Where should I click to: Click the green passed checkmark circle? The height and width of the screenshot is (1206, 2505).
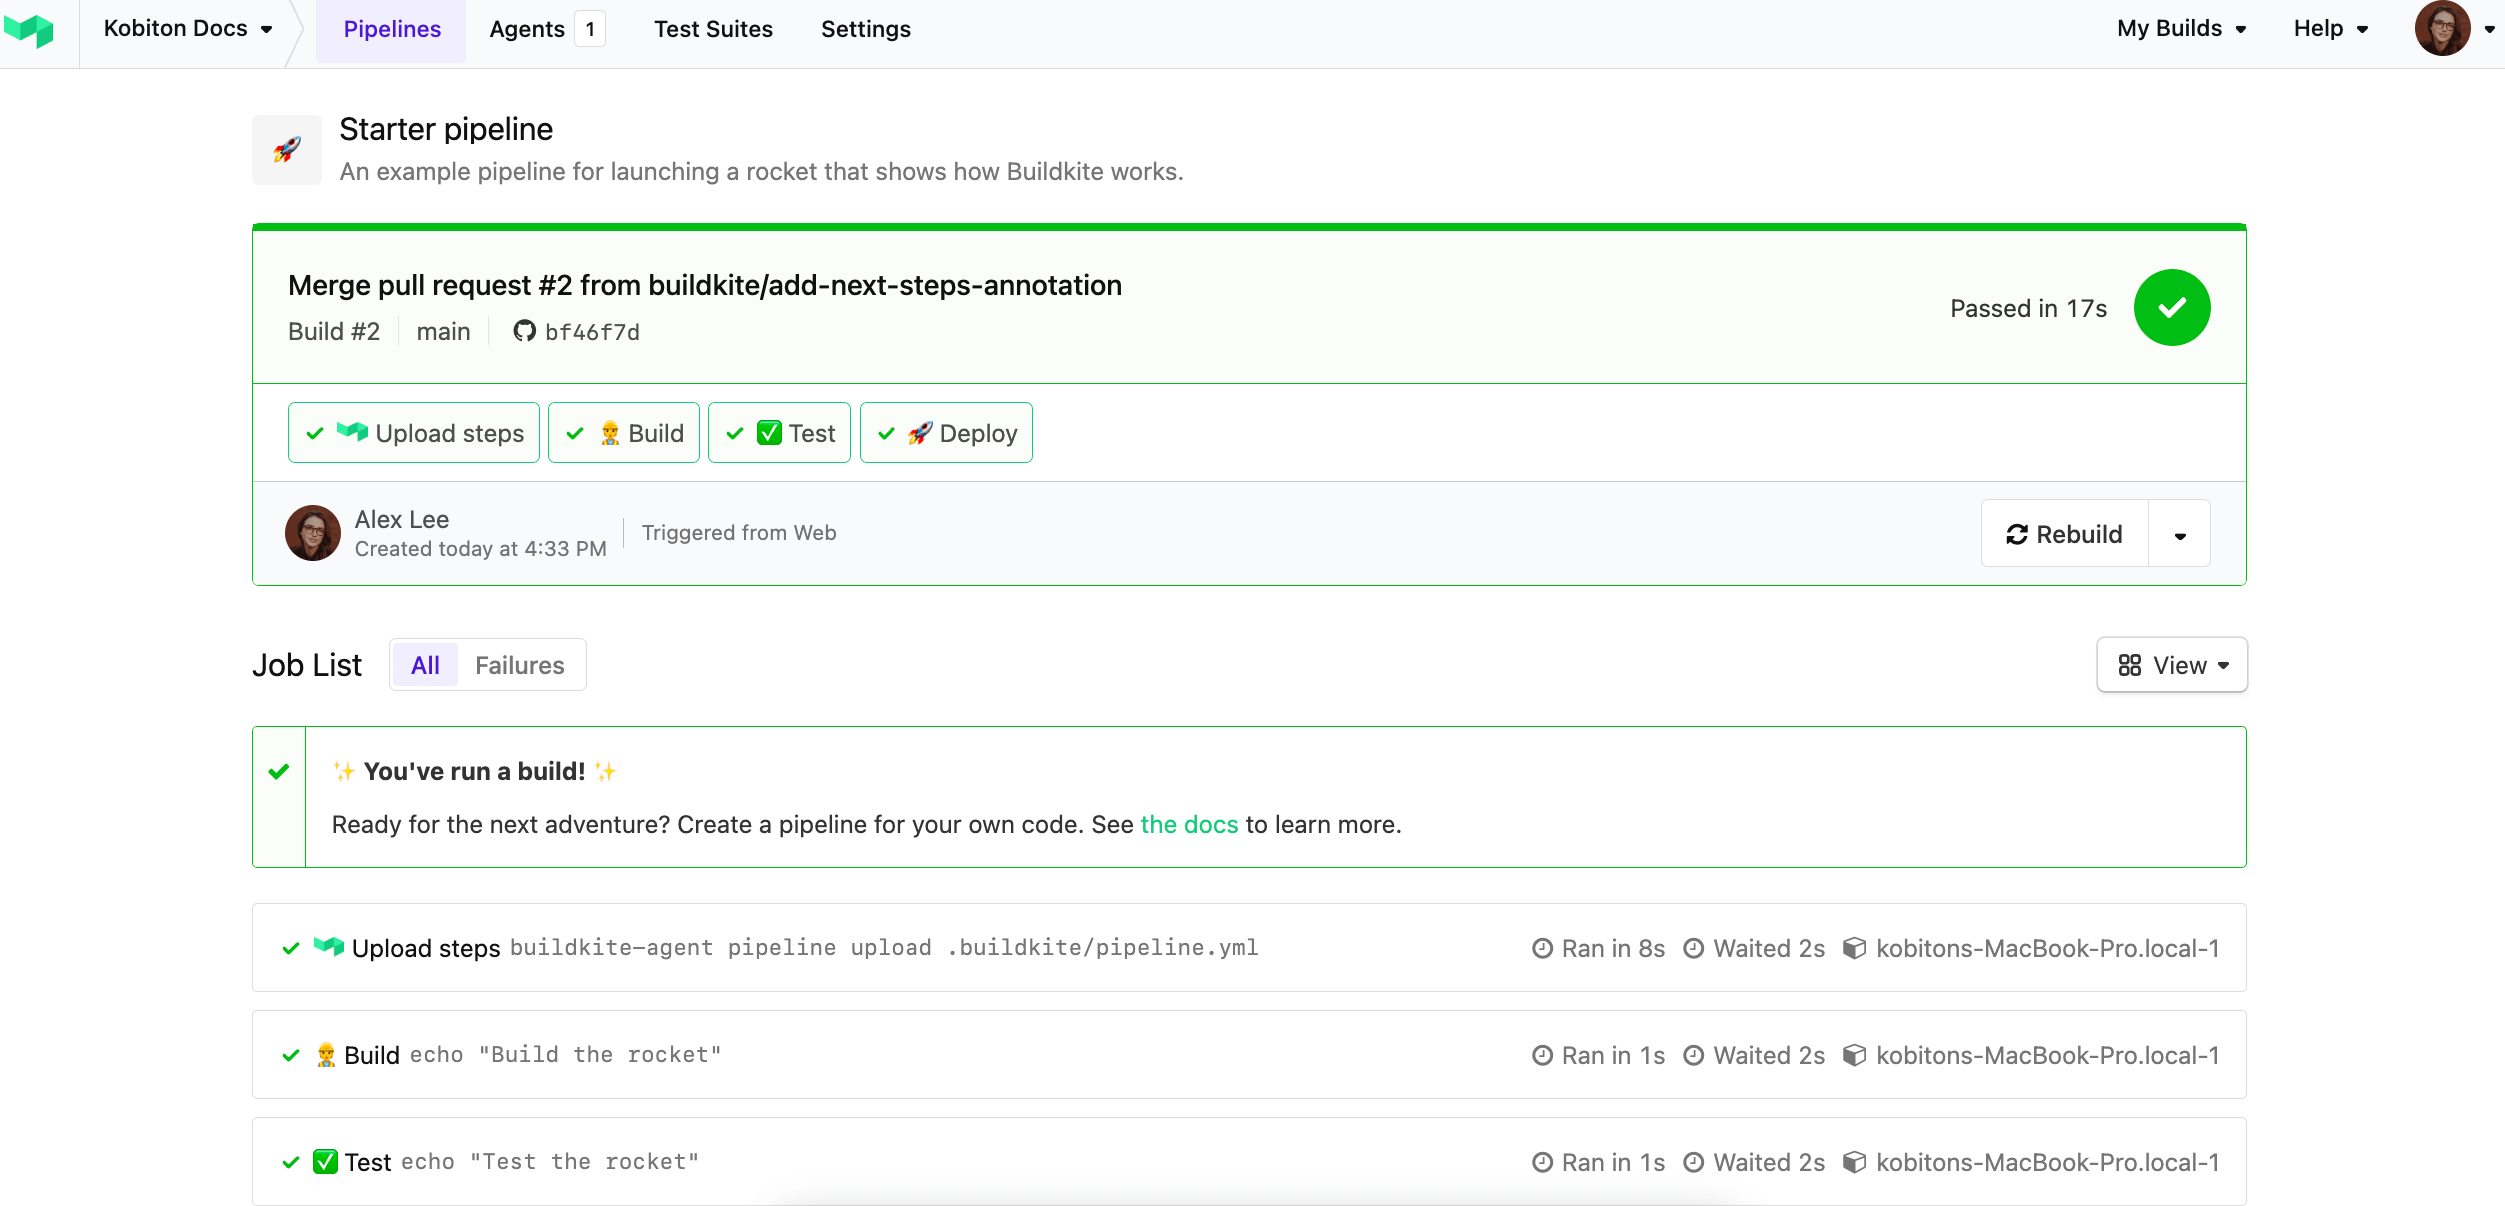[x=2172, y=308]
